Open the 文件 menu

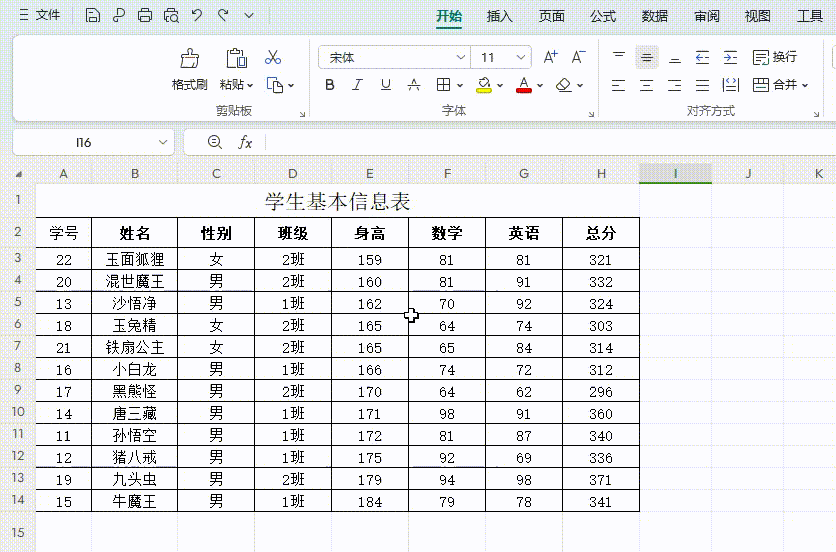coord(39,15)
